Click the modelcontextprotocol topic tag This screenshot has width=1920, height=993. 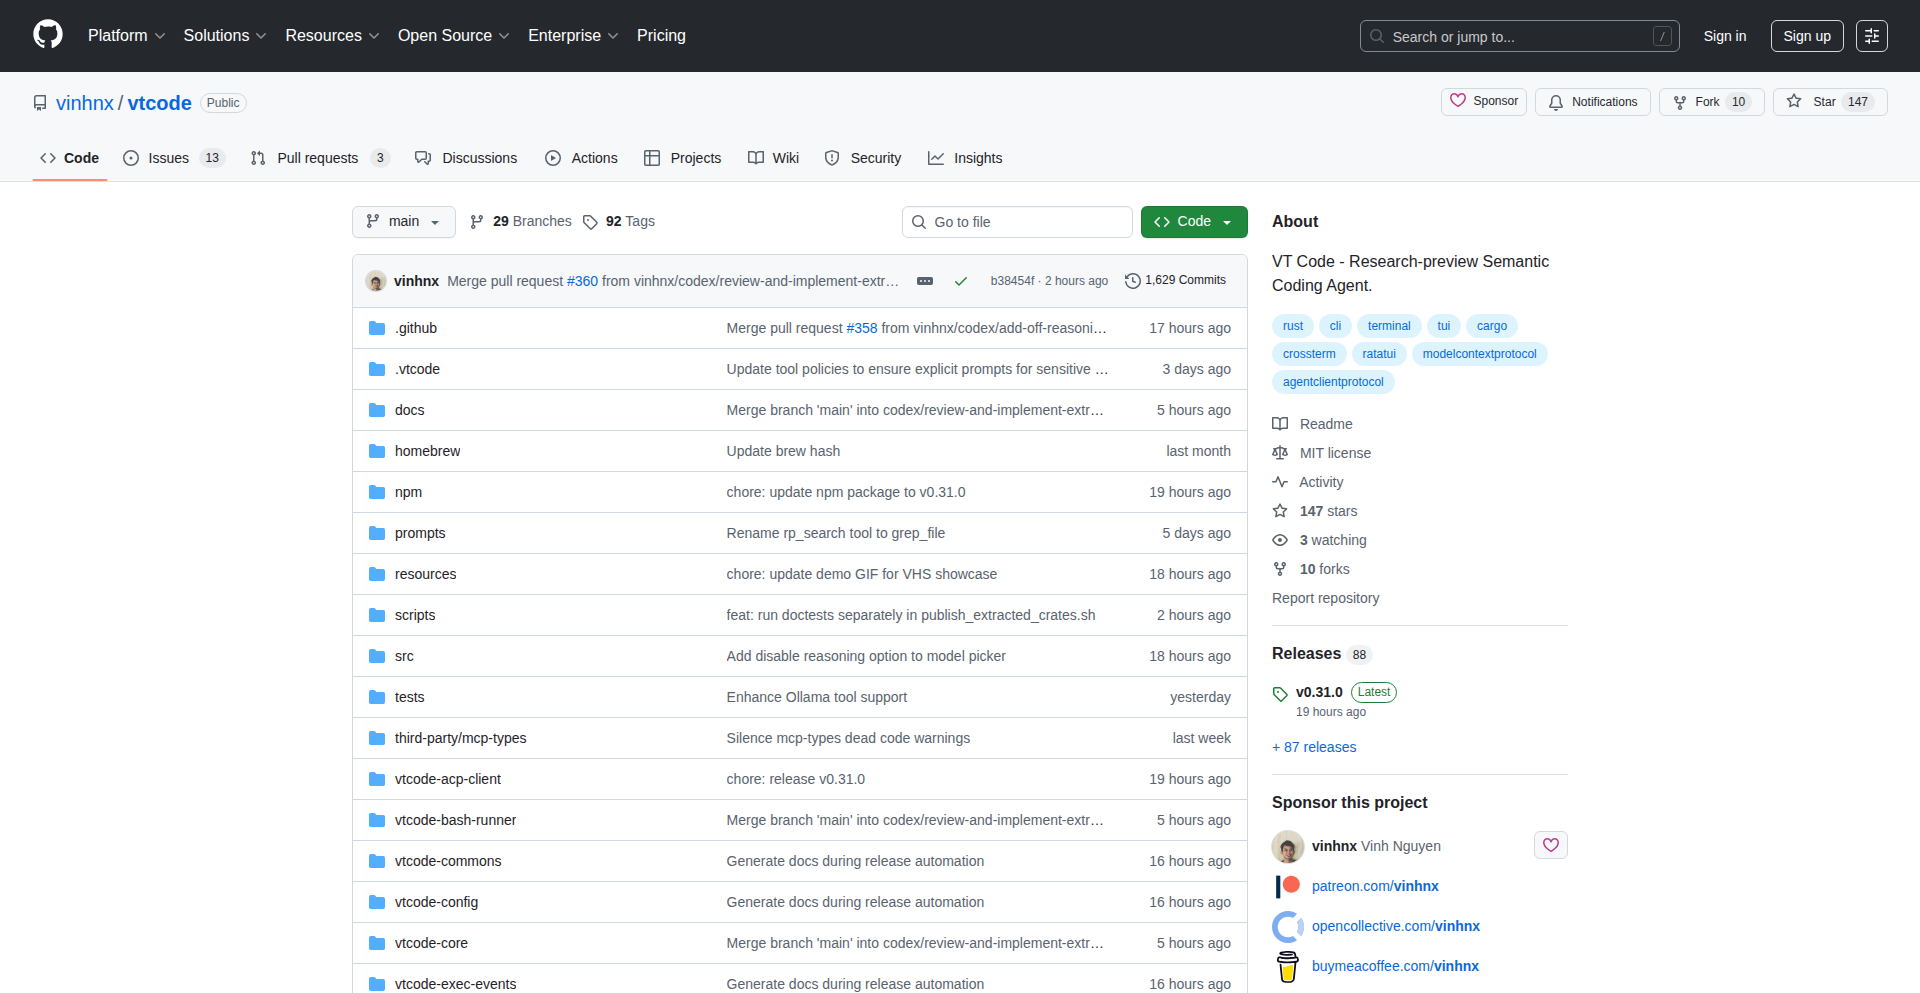(x=1480, y=354)
